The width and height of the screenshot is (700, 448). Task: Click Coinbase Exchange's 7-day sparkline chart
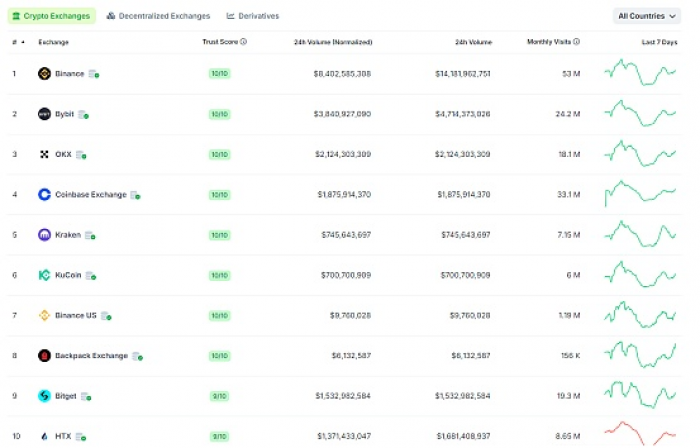640,193
